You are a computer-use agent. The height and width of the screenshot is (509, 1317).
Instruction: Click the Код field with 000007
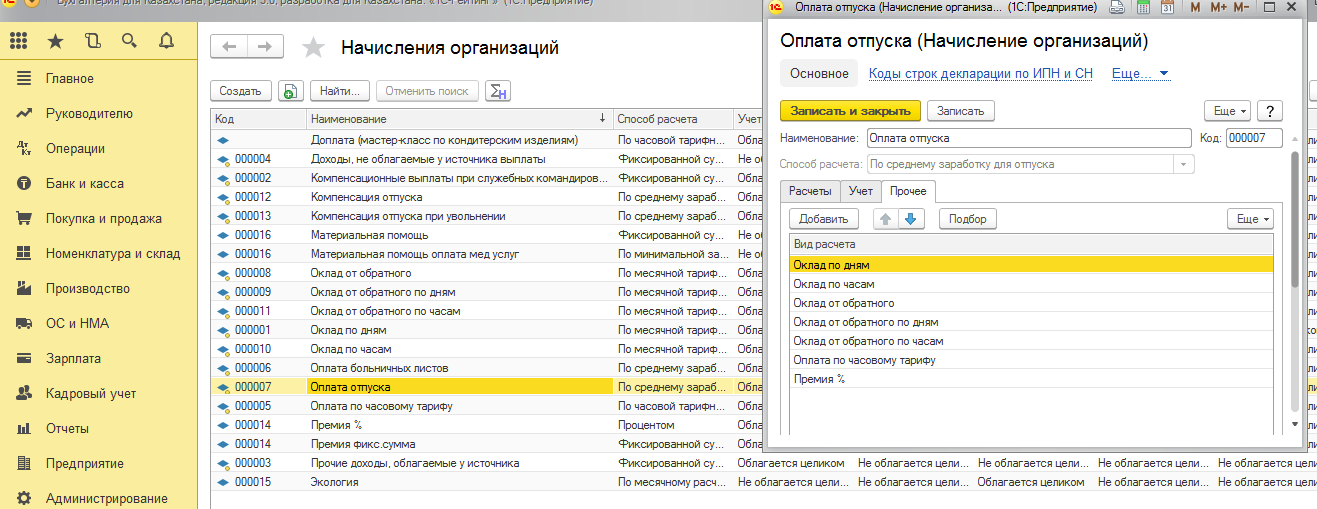pyautogui.click(x=1254, y=138)
